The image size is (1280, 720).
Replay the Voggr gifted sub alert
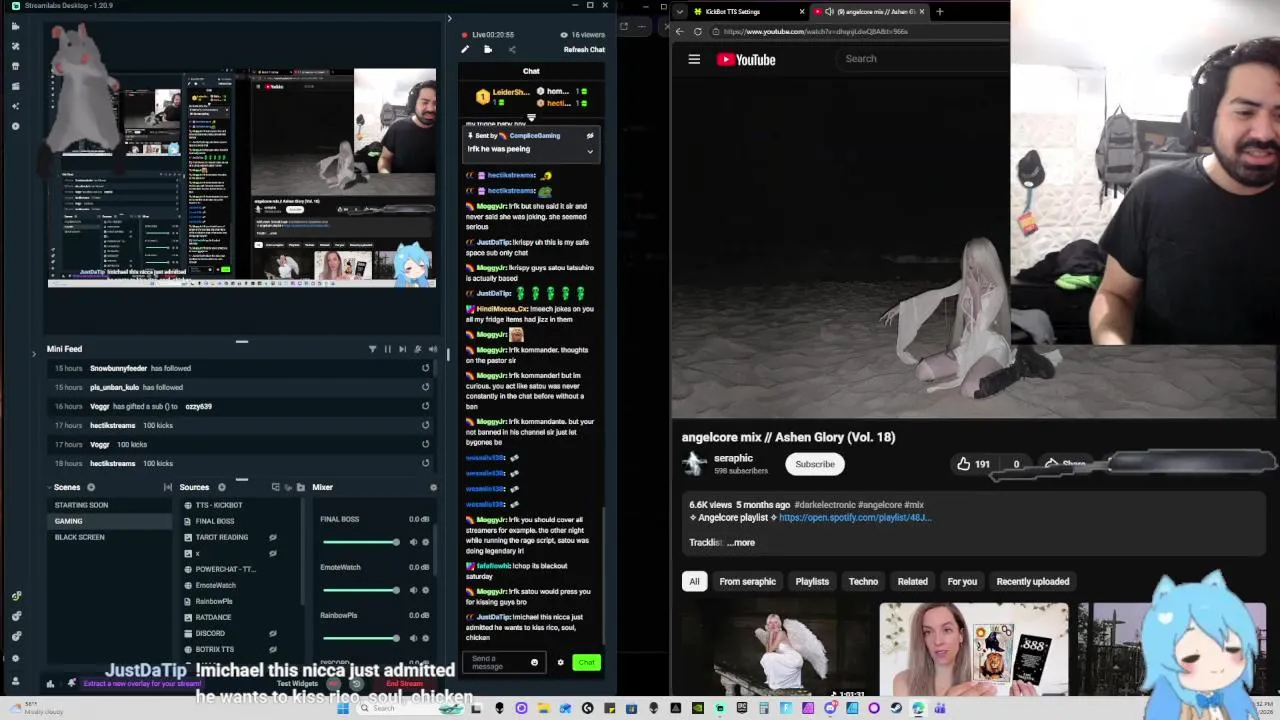coord(425,406)
